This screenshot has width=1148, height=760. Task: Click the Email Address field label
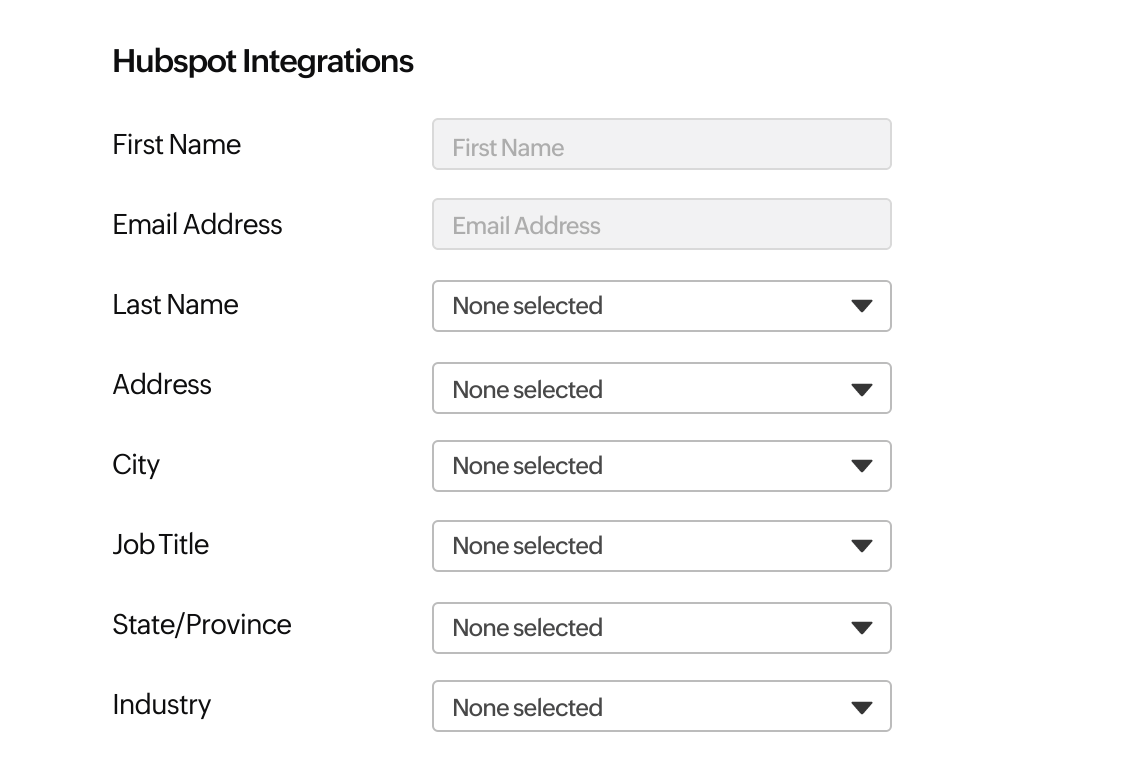pyautogui.click(x=197, y=224)
